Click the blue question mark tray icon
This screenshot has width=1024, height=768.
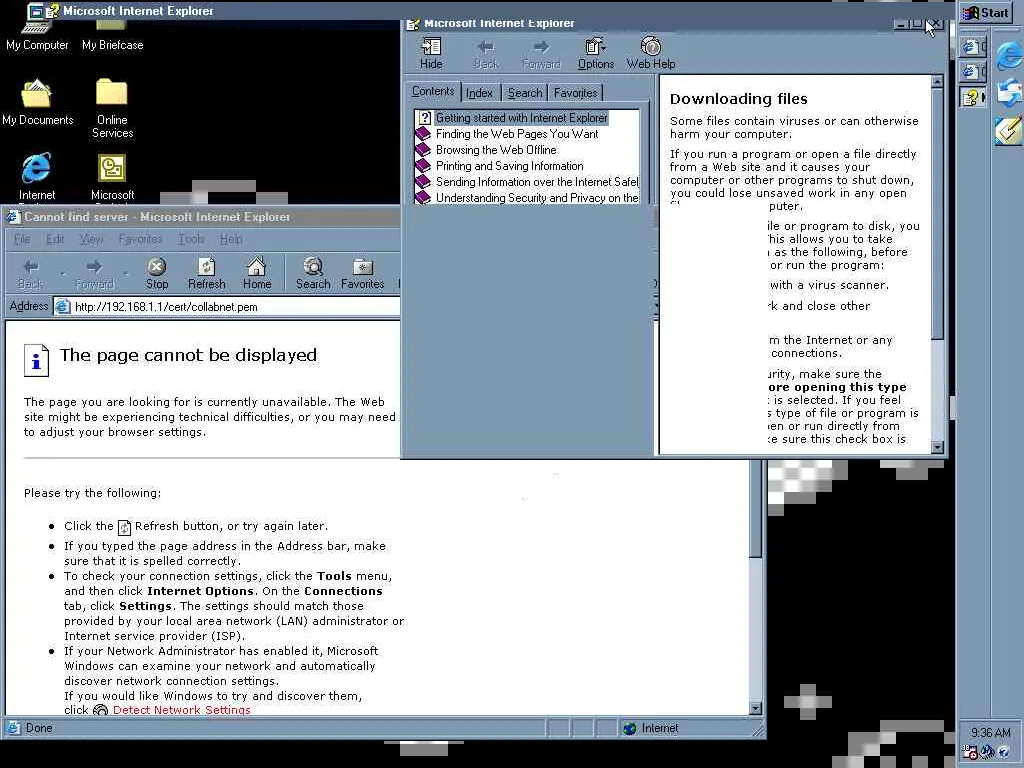(1004, 752)
